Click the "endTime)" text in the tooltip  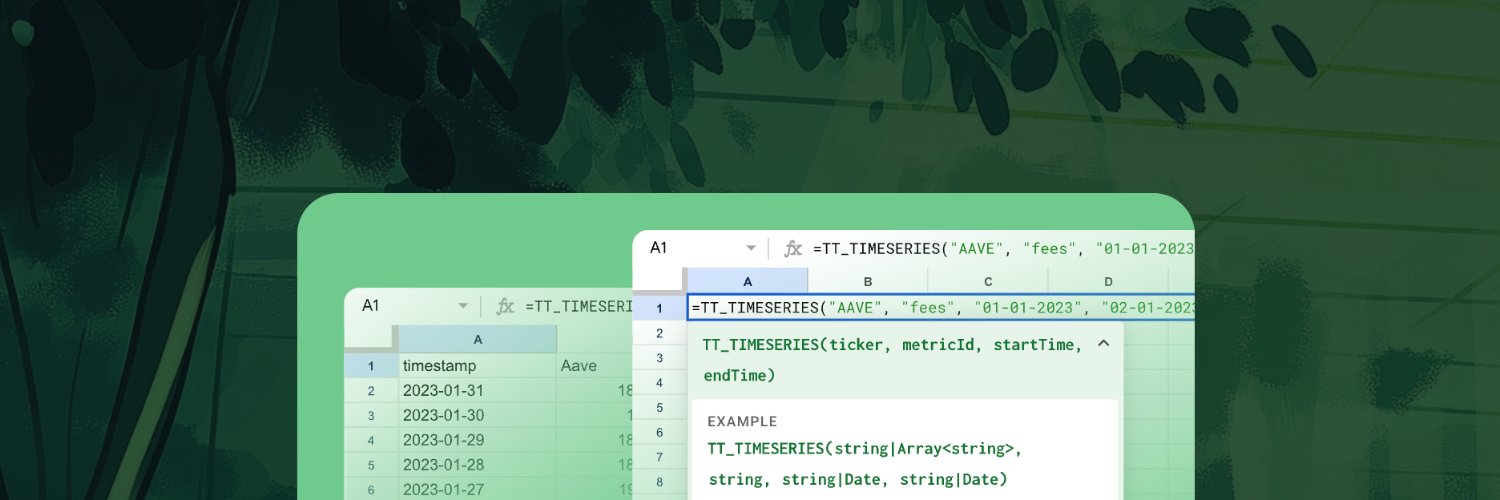738,376
